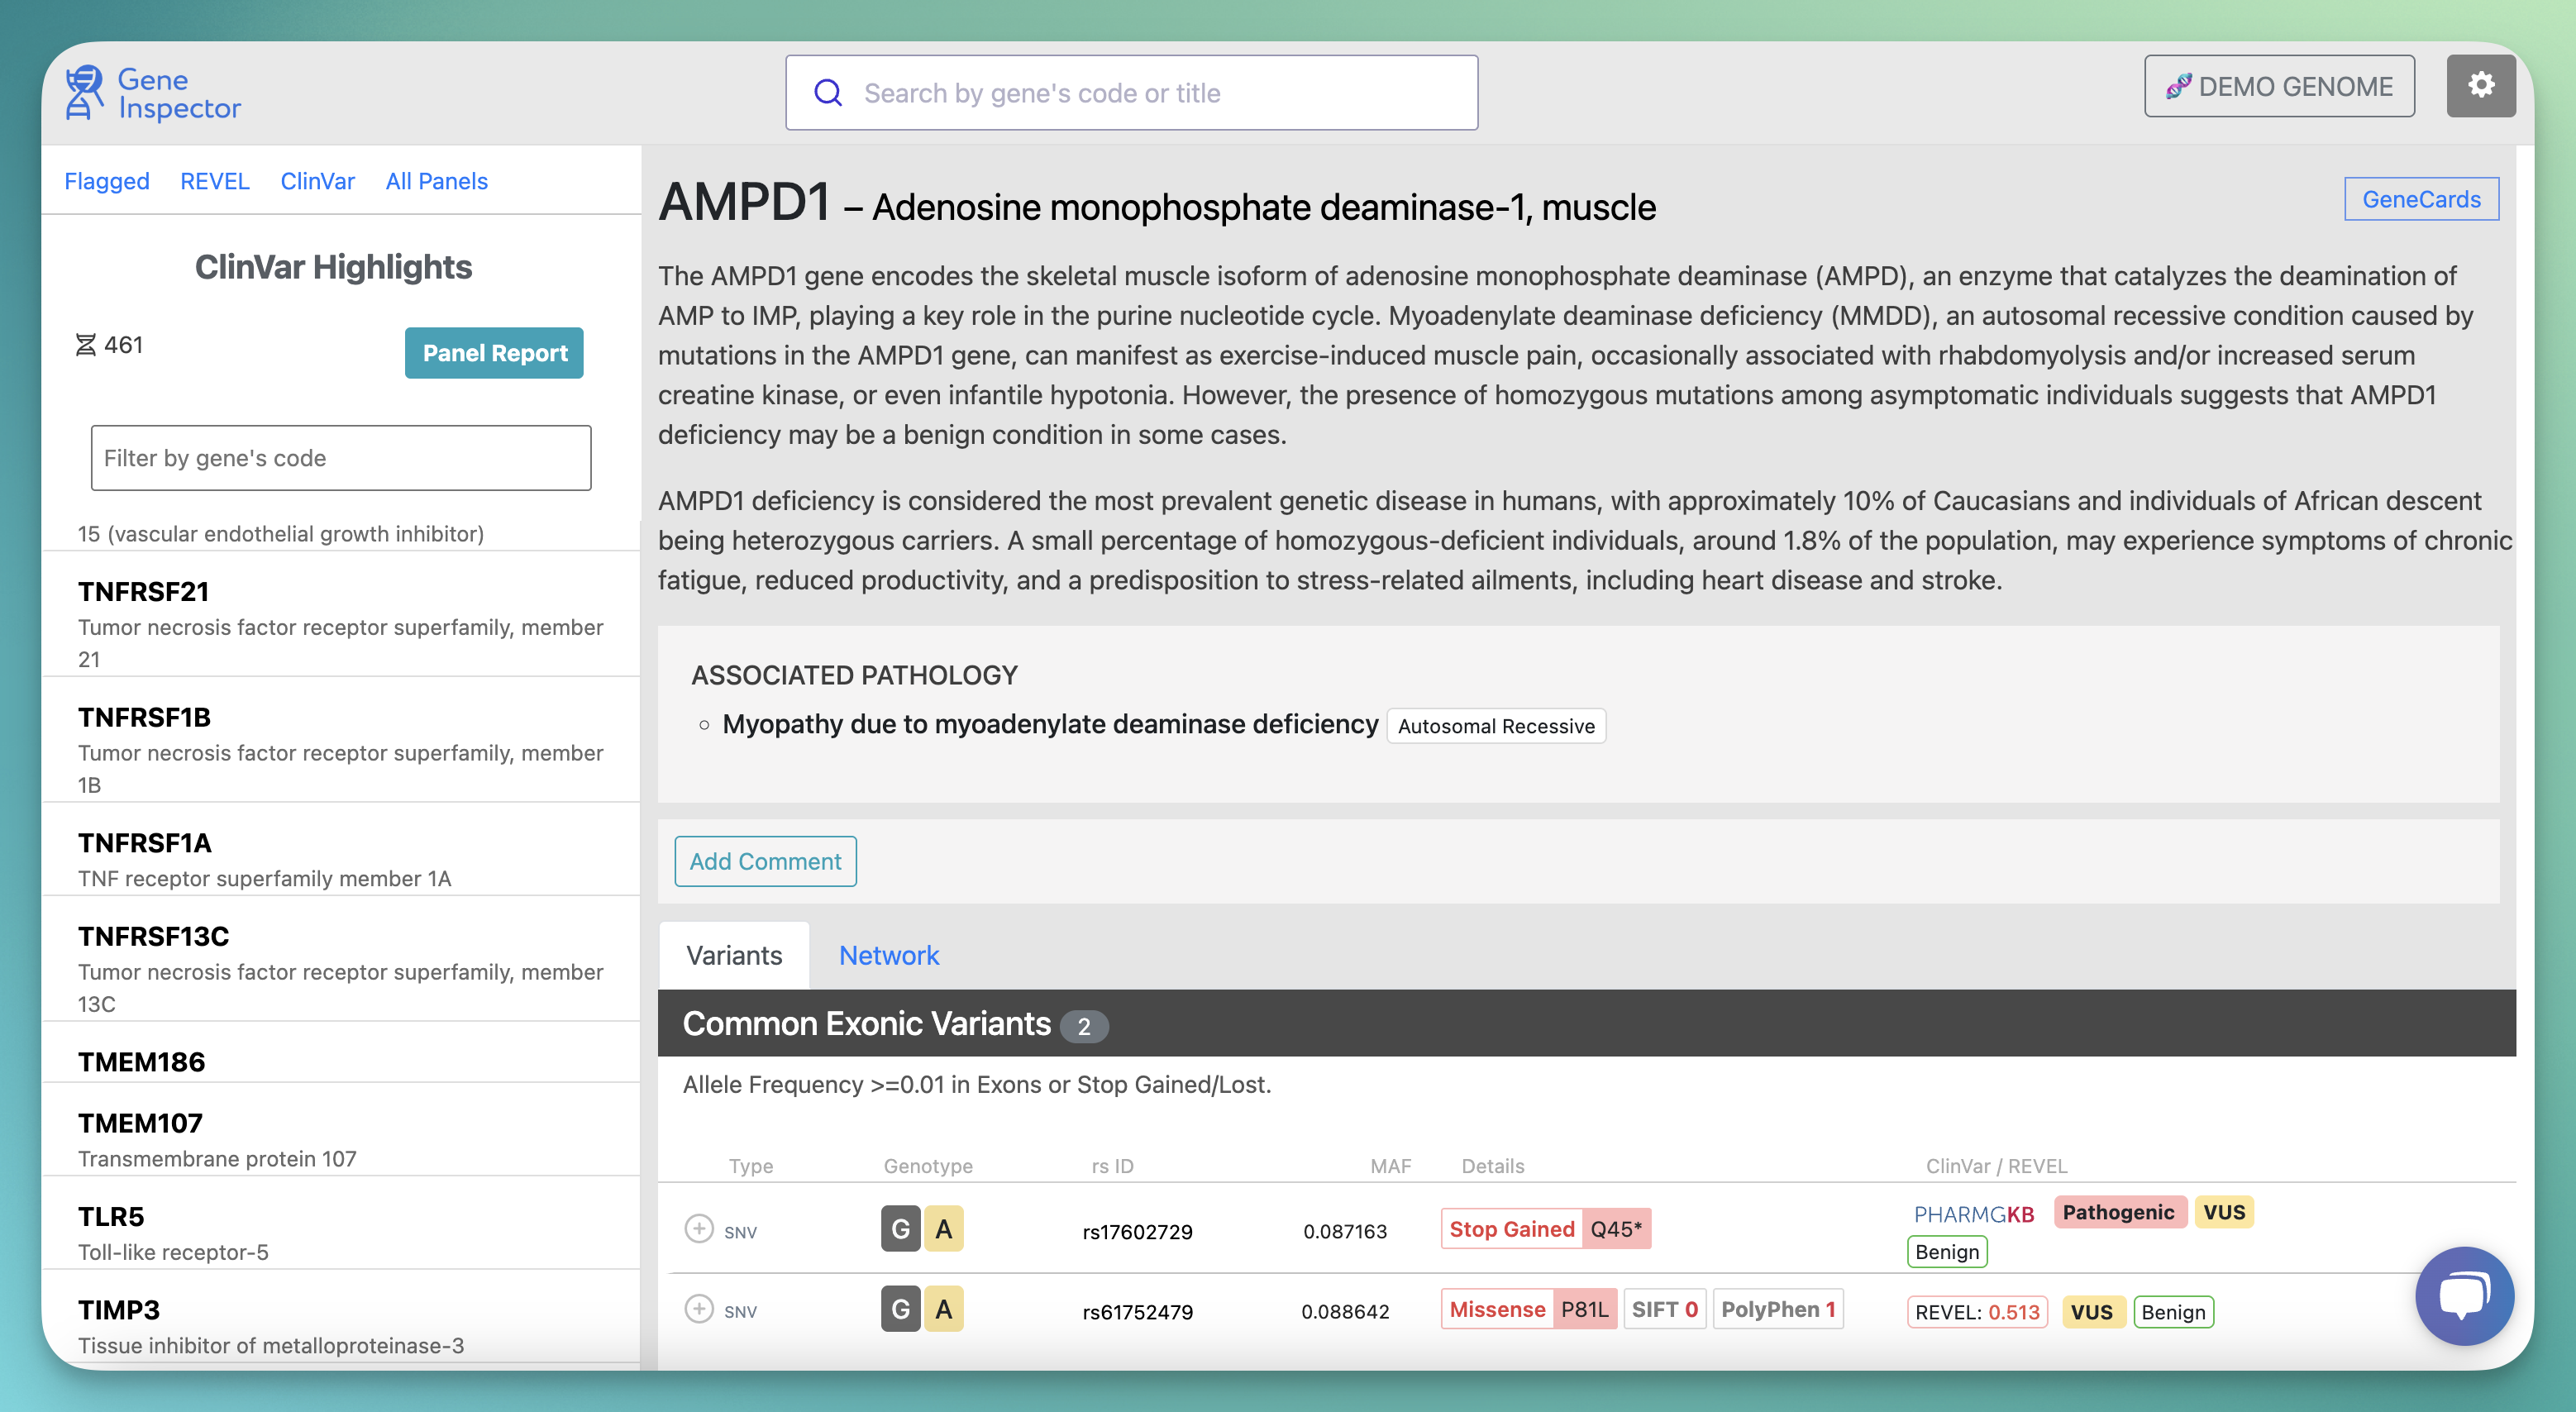Click the Pathogenic ClinVar badge

2118,1212
